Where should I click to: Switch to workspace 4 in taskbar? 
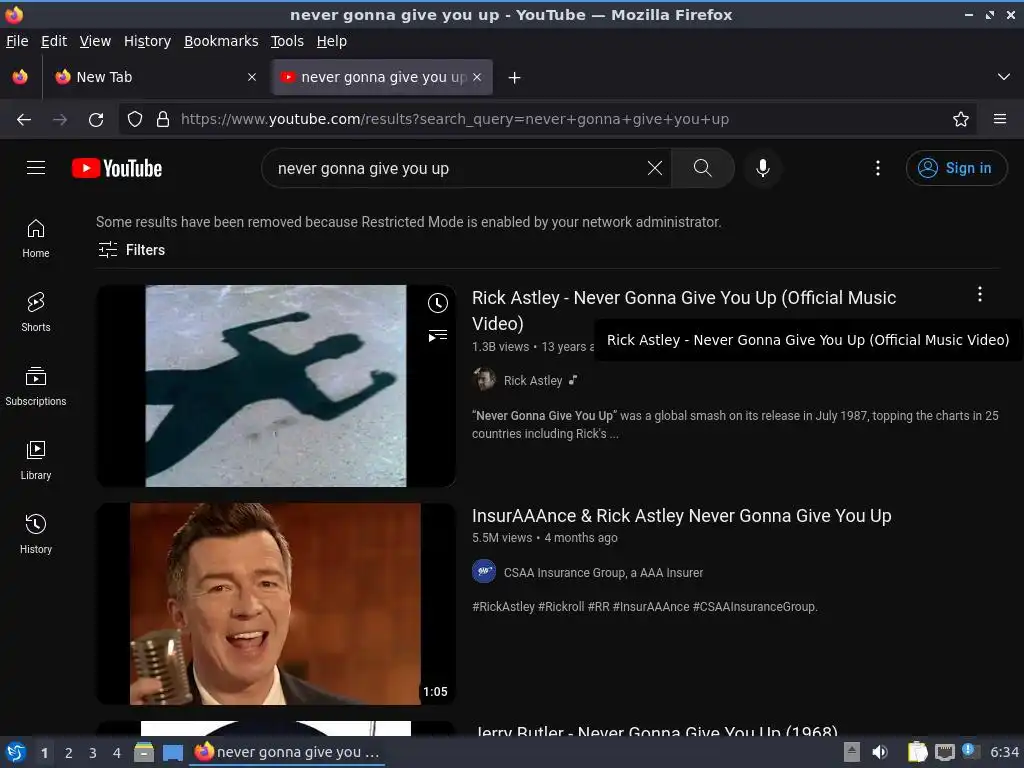[x=117, y=753]
